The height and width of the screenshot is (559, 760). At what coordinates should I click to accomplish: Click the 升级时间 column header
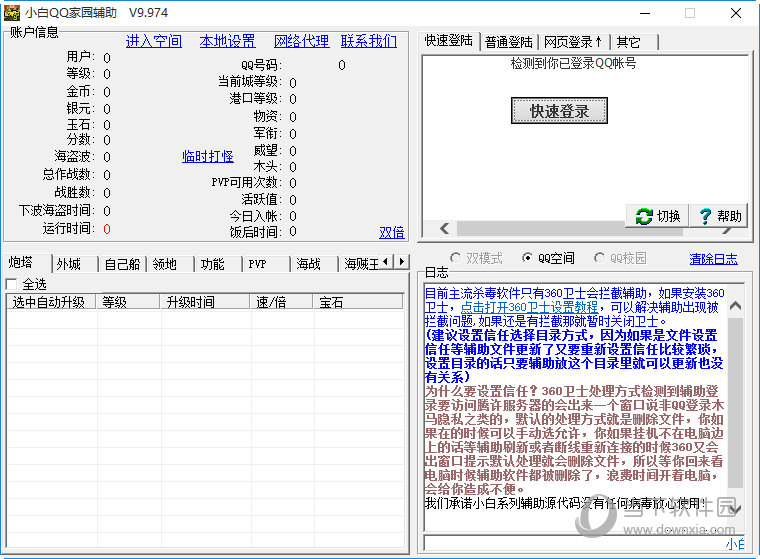coord(205,302)
